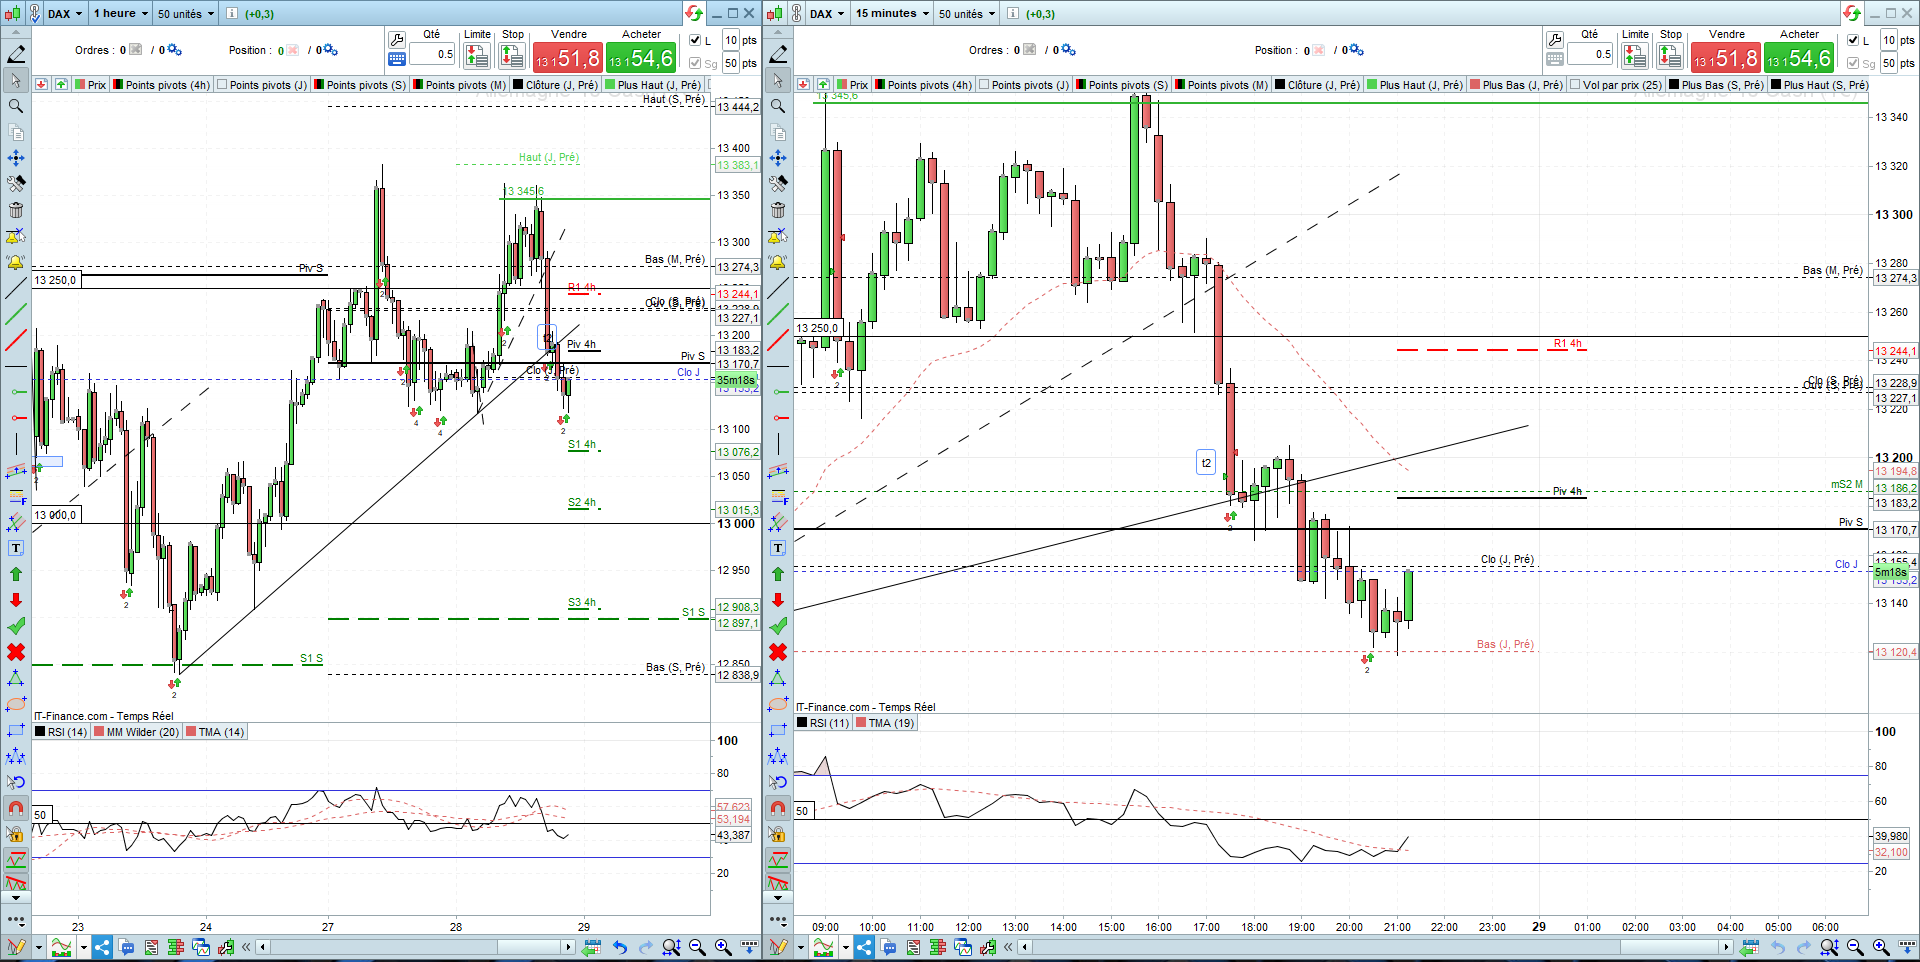Open DAX instrument dropdown in right chart

click(x=827, y=13)
